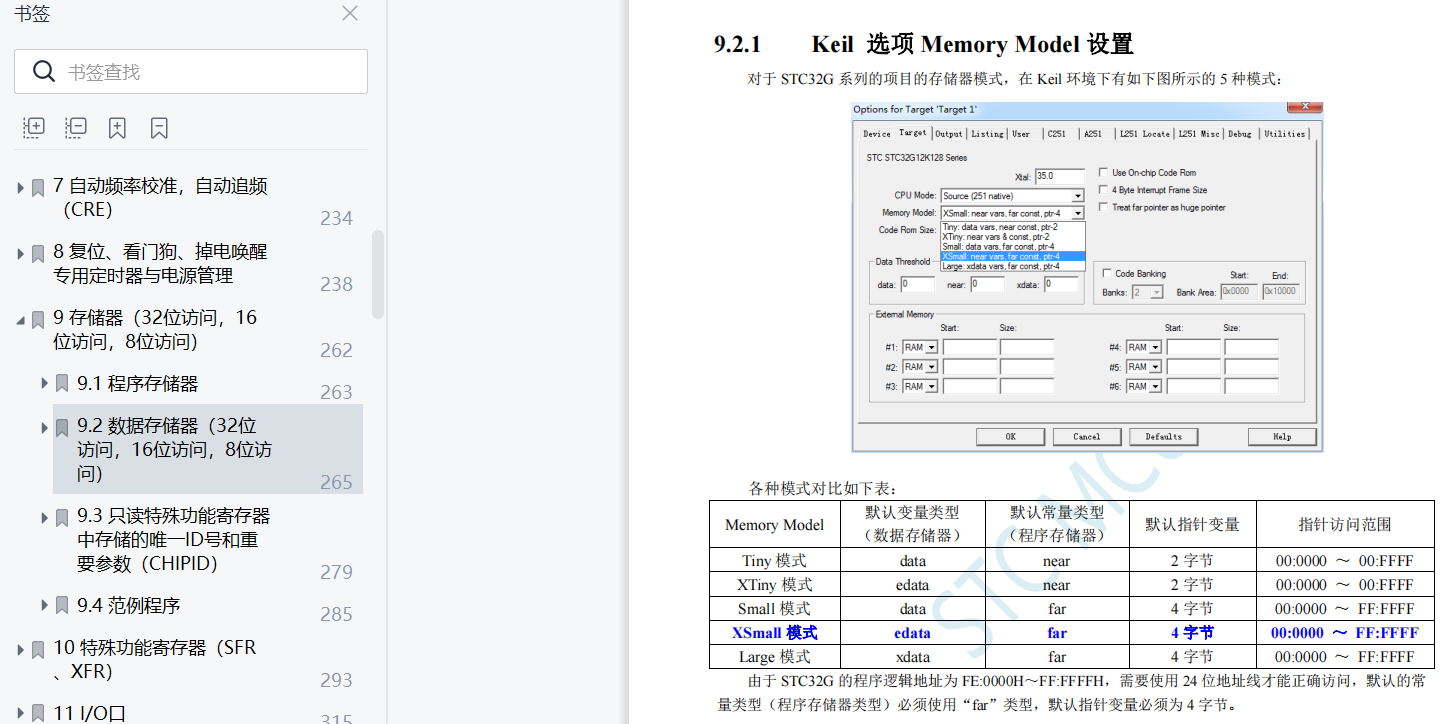Expand chapter 10 特殊功能寄存器 bookmark

20,649
